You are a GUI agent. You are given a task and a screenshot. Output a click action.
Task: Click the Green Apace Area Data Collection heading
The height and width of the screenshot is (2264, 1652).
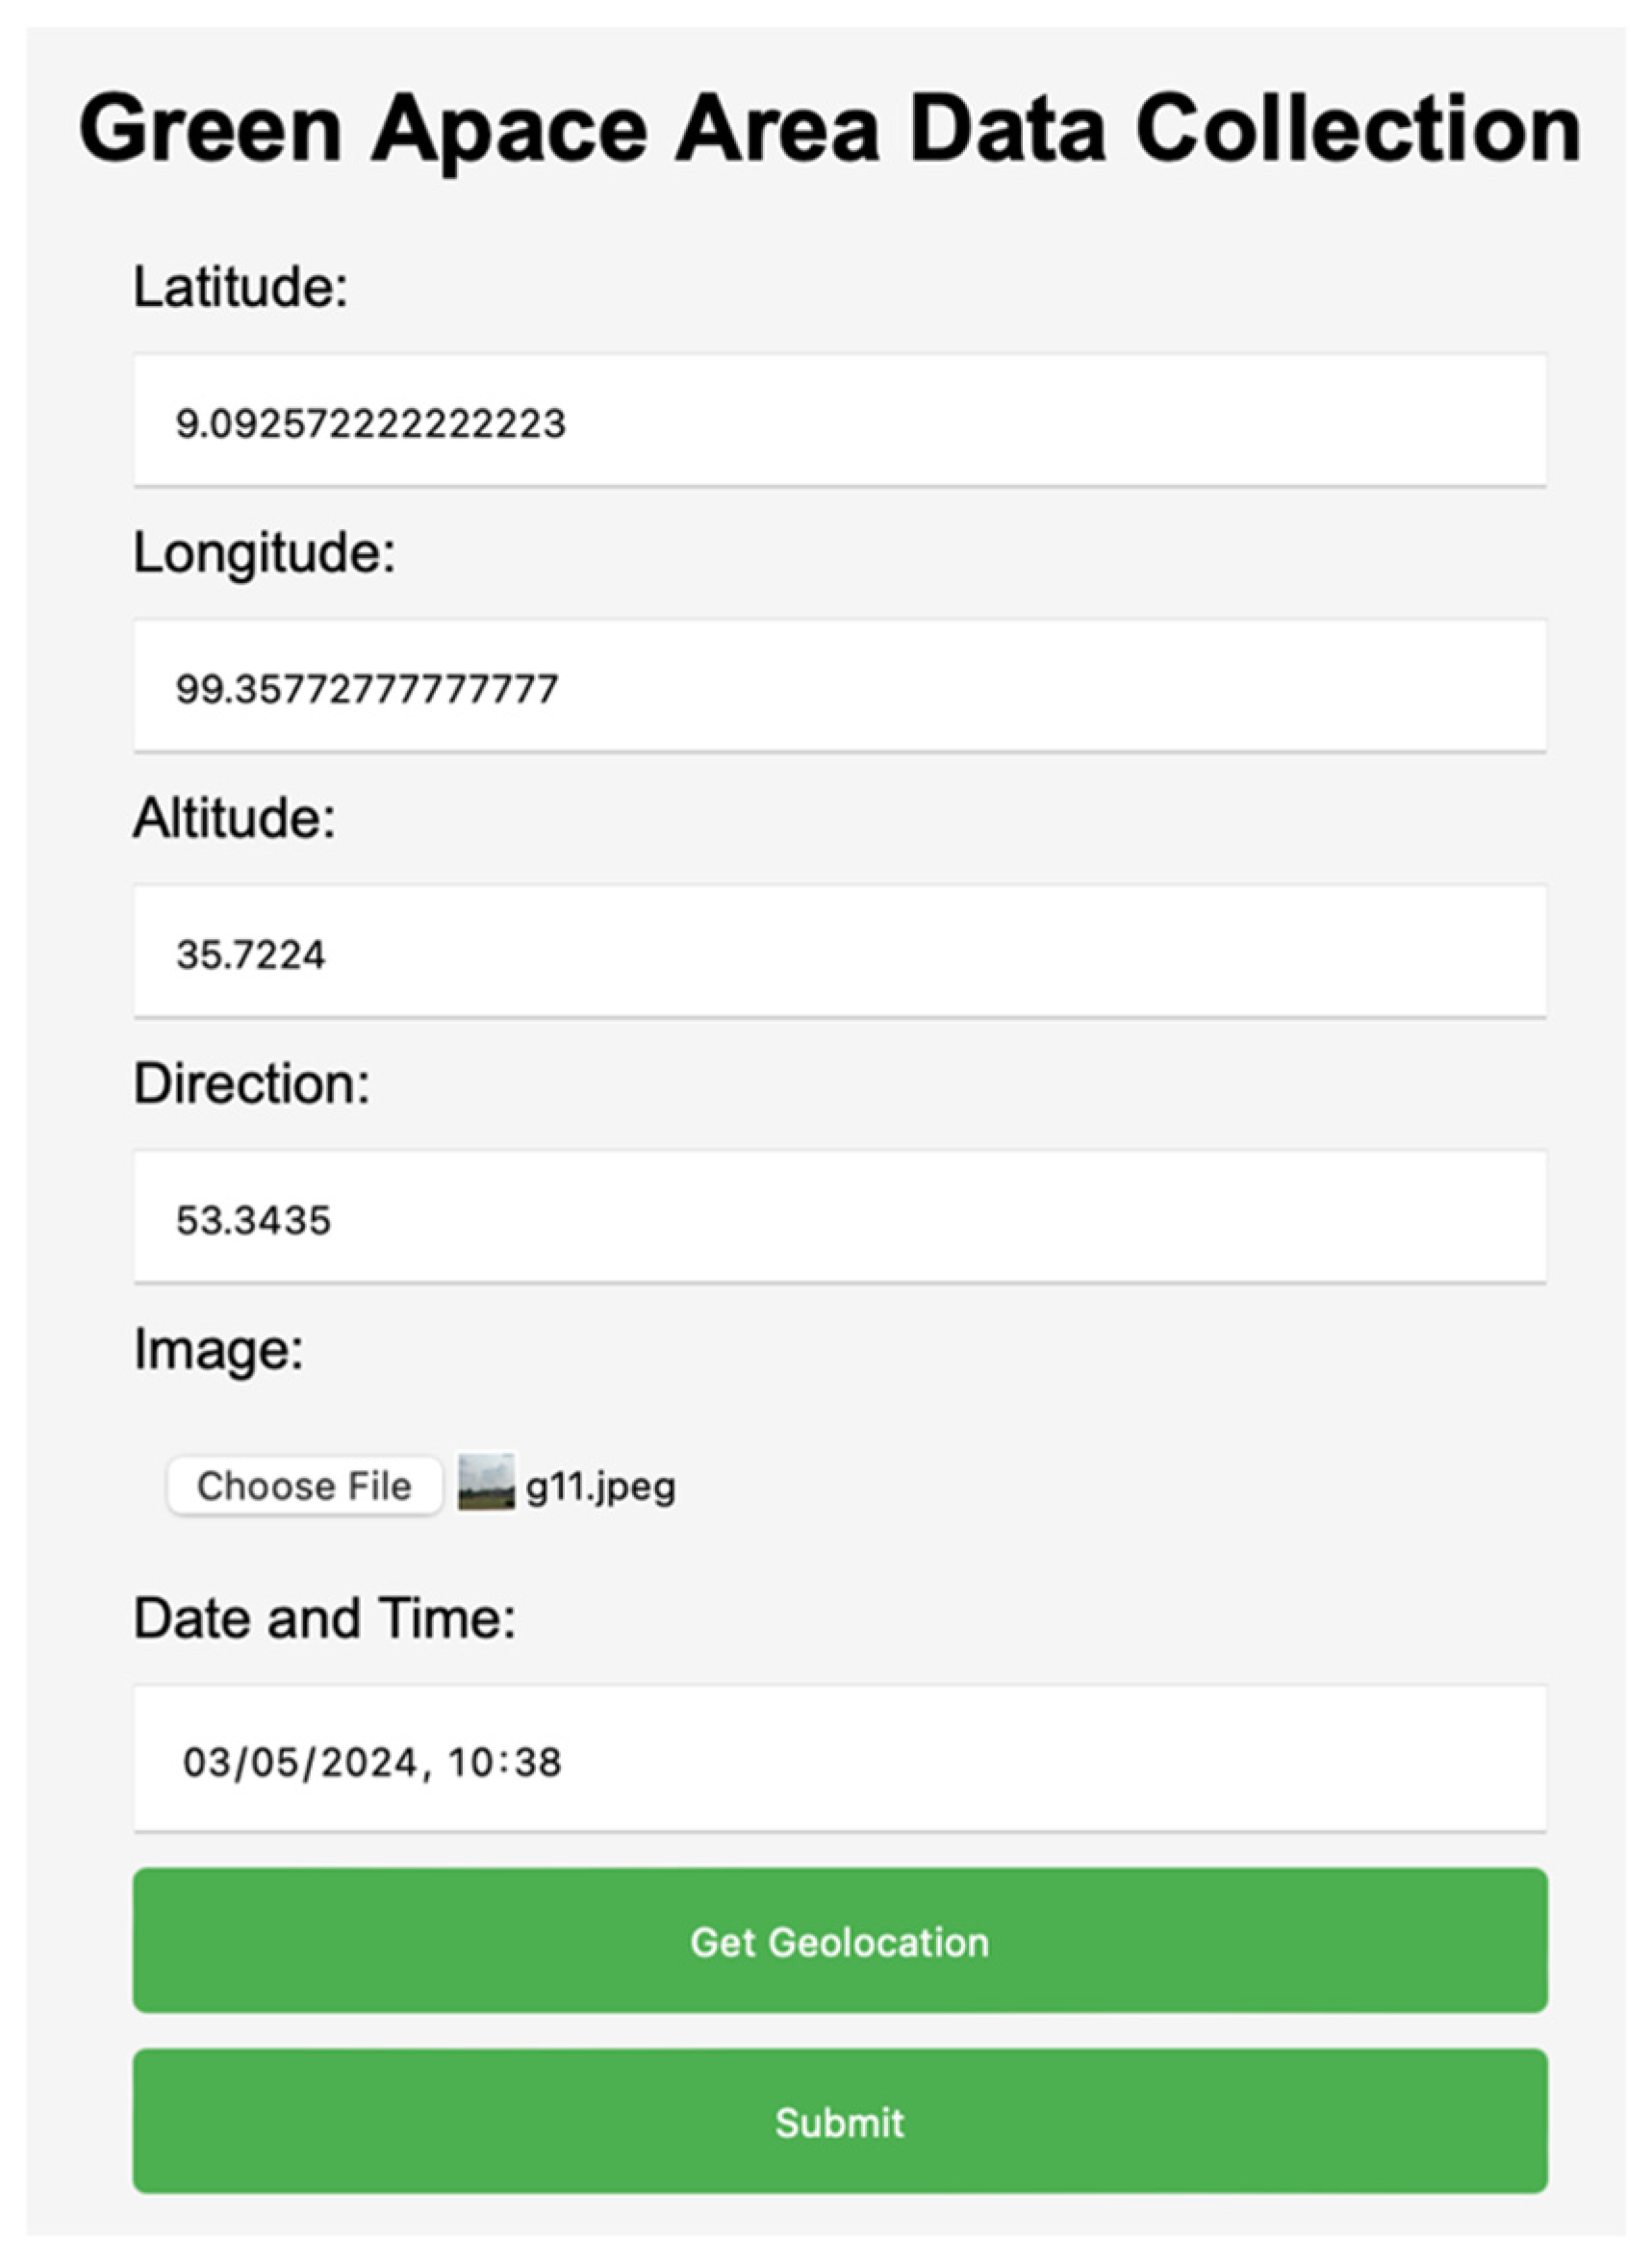830,128
